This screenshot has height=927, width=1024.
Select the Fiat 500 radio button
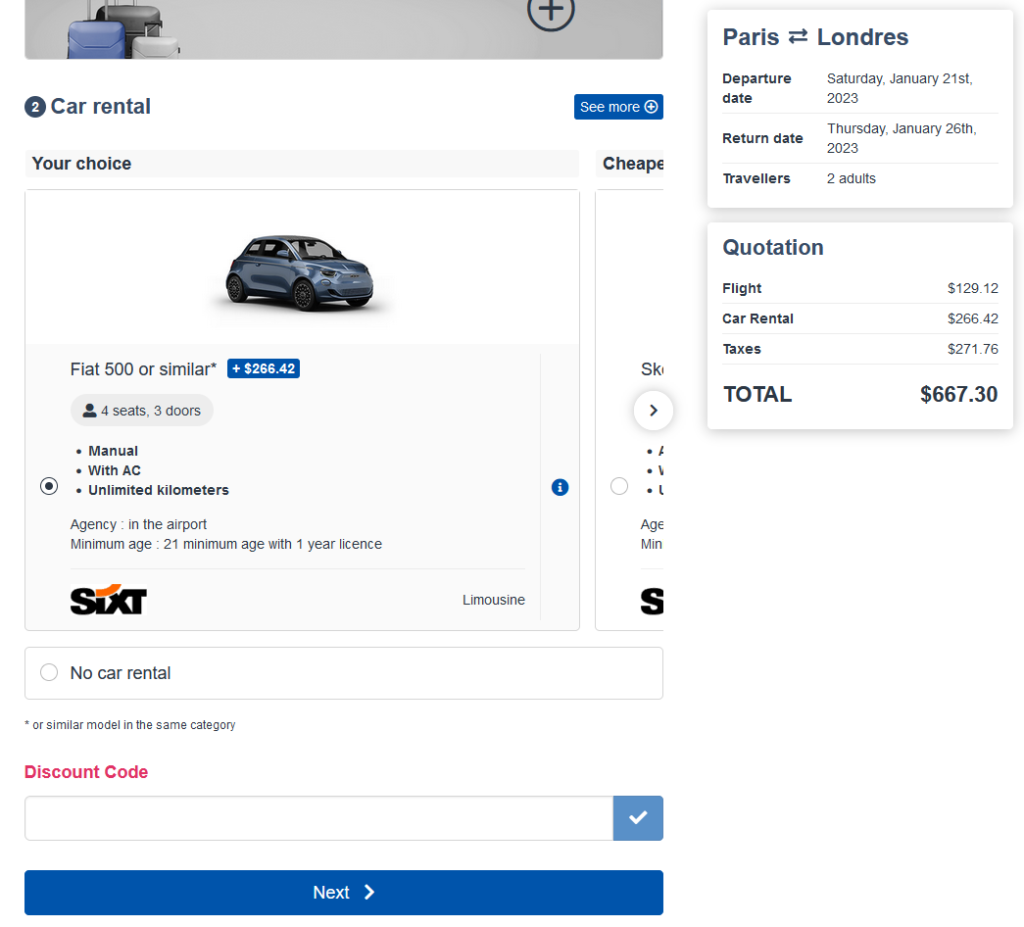49,486
